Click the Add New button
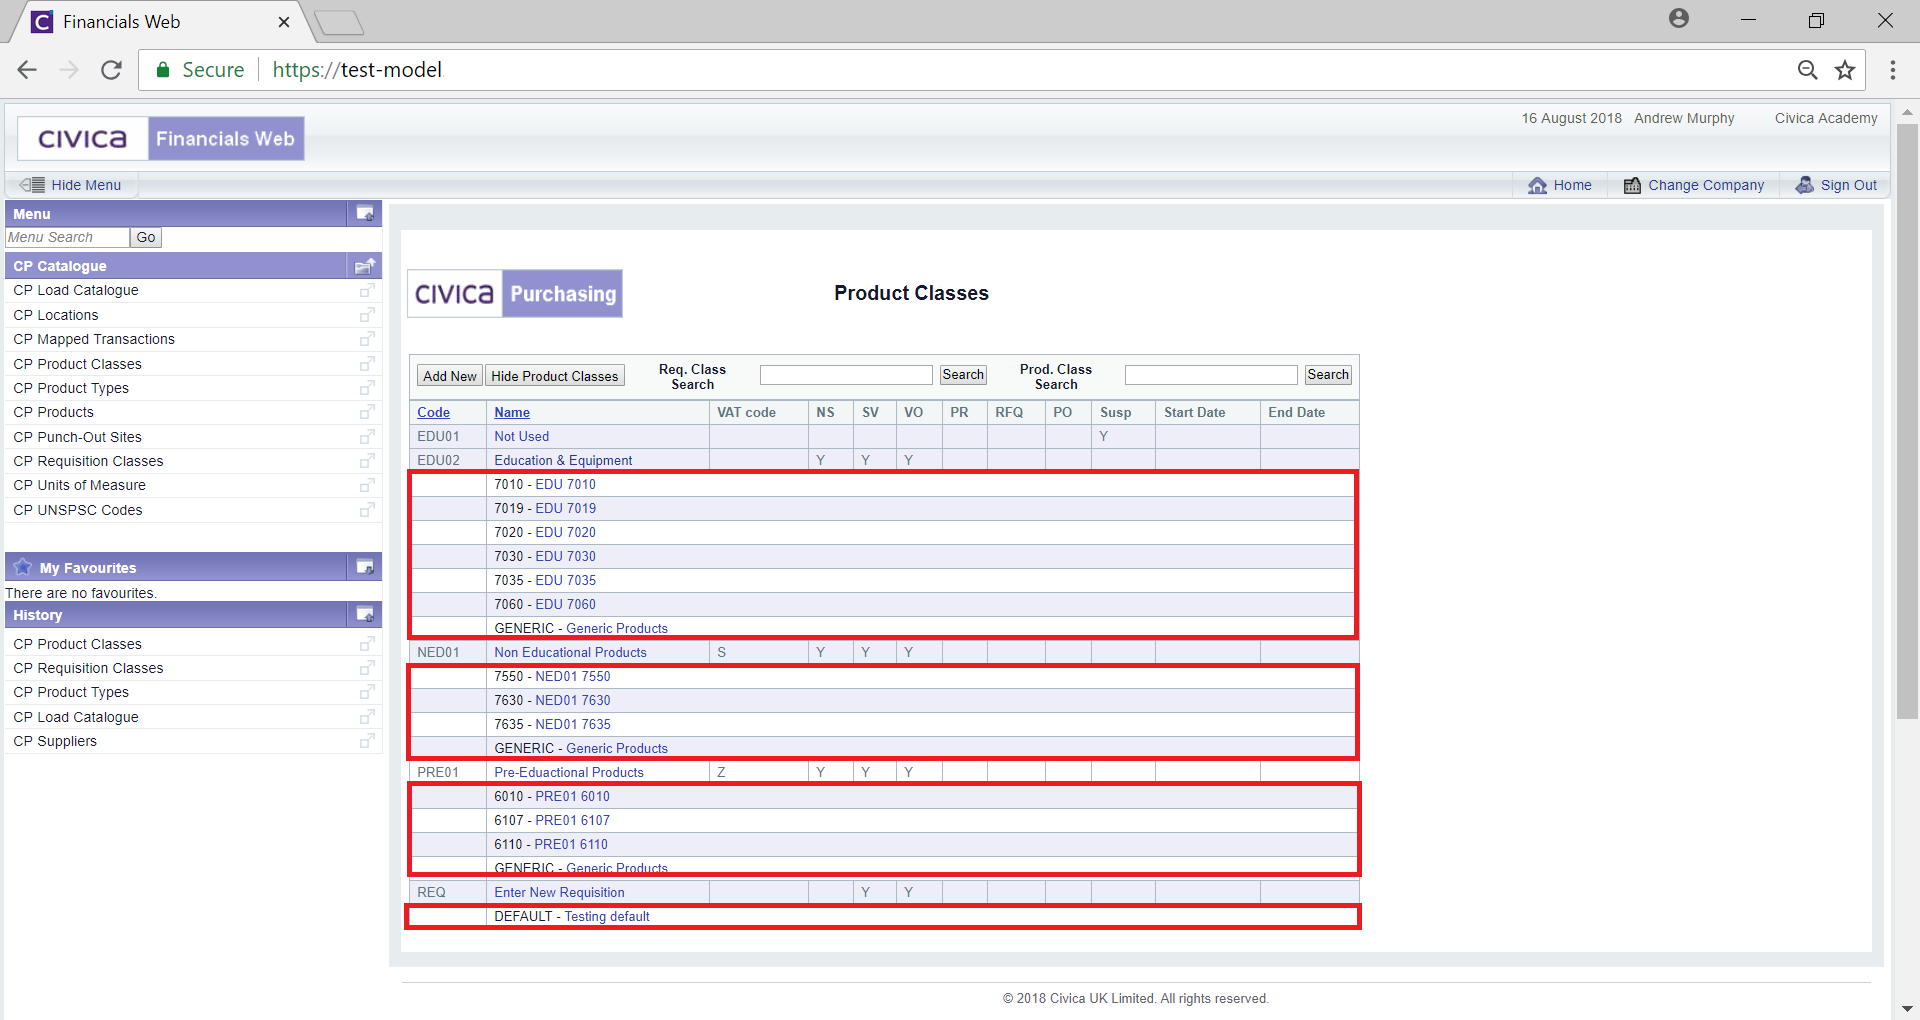 click(x=450, y=376)
